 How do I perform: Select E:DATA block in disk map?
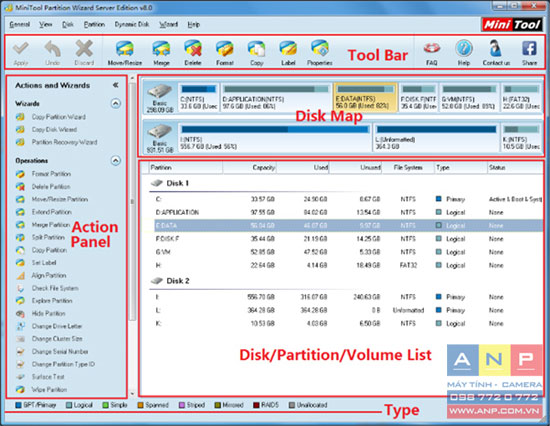click(x=365, y=97)
